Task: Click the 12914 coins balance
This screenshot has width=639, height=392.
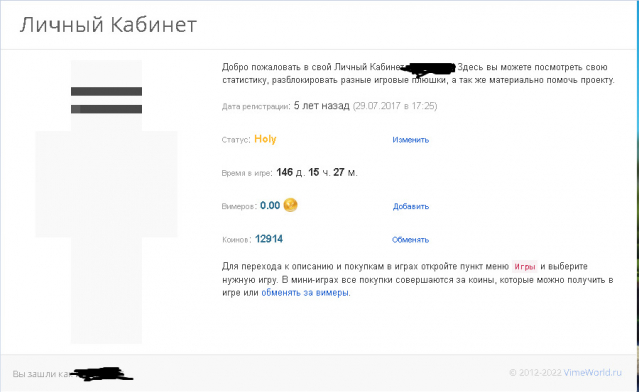Action: click(x=269, y=239)
